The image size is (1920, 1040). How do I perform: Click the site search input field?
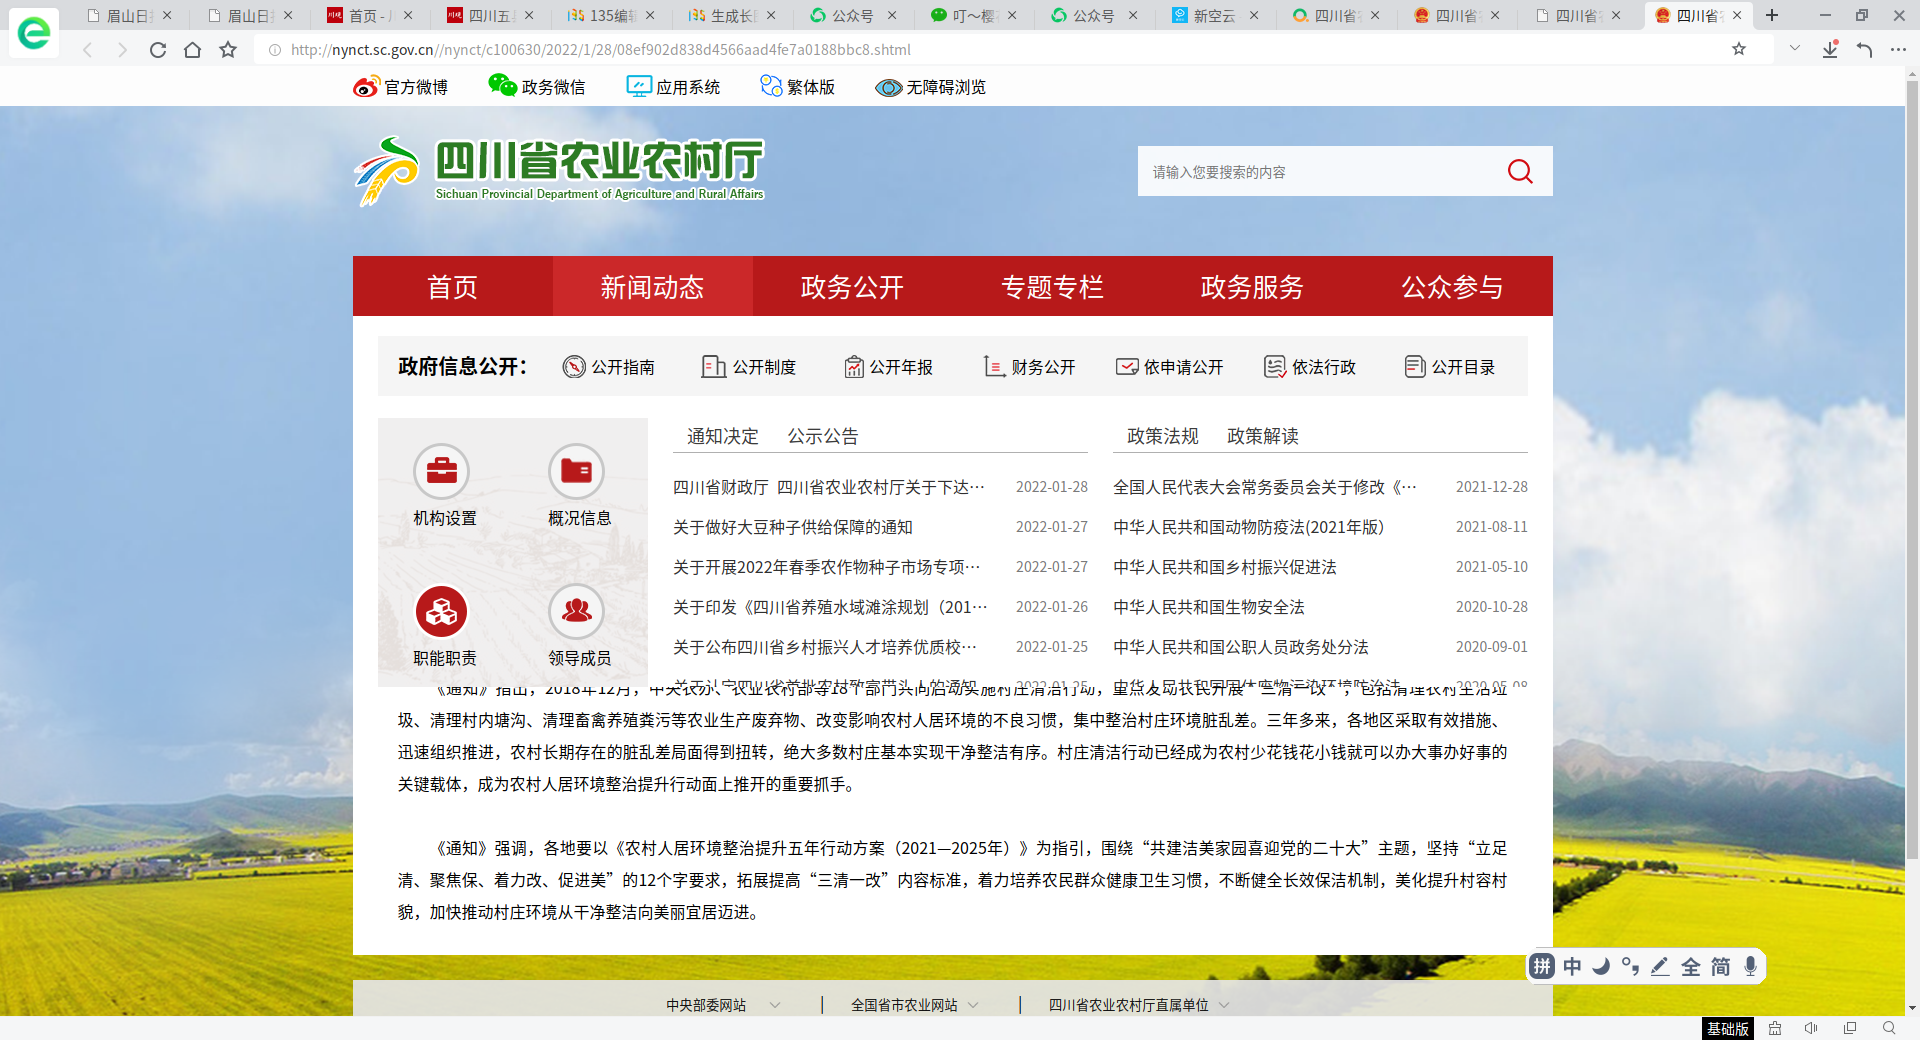pos(1318,172)
